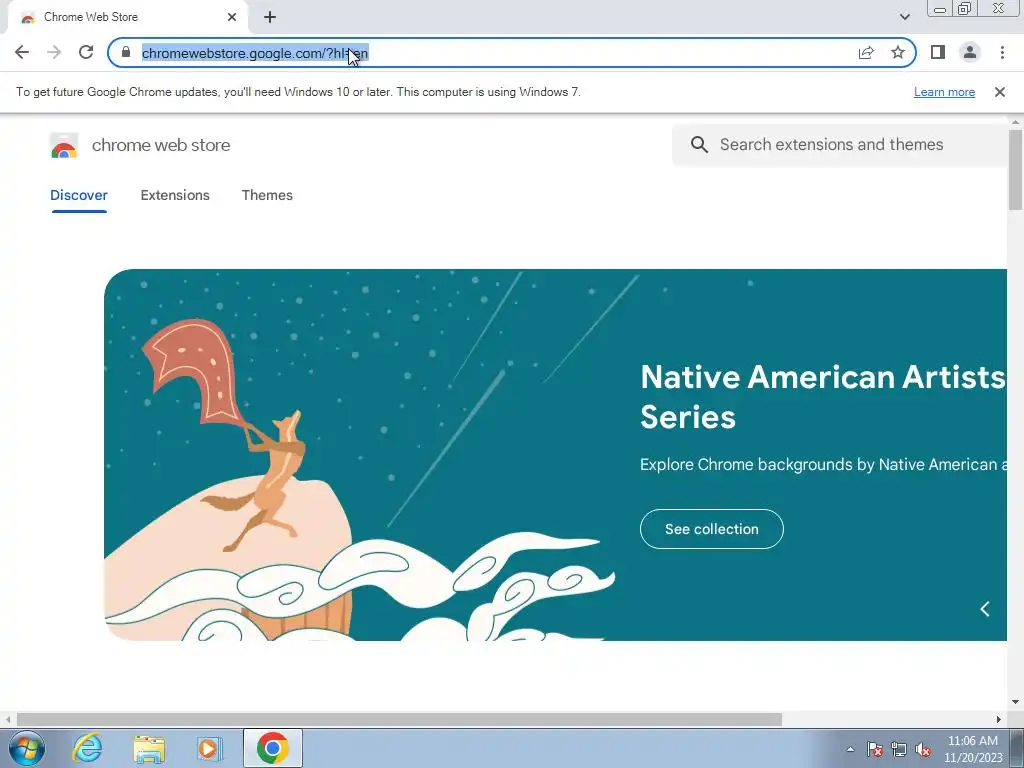Click the scroll right arrow
Image resolution: width=1024 pixels, height=768 pixels.
point(999,719)
